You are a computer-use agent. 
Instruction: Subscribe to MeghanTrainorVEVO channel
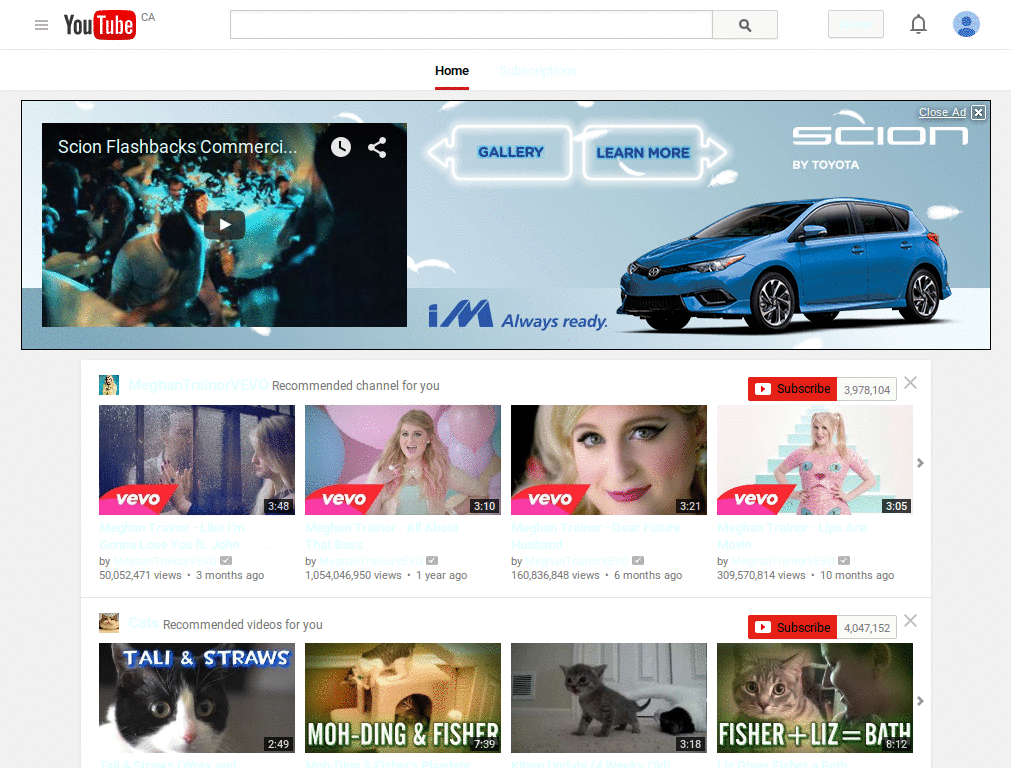[792, 389]
